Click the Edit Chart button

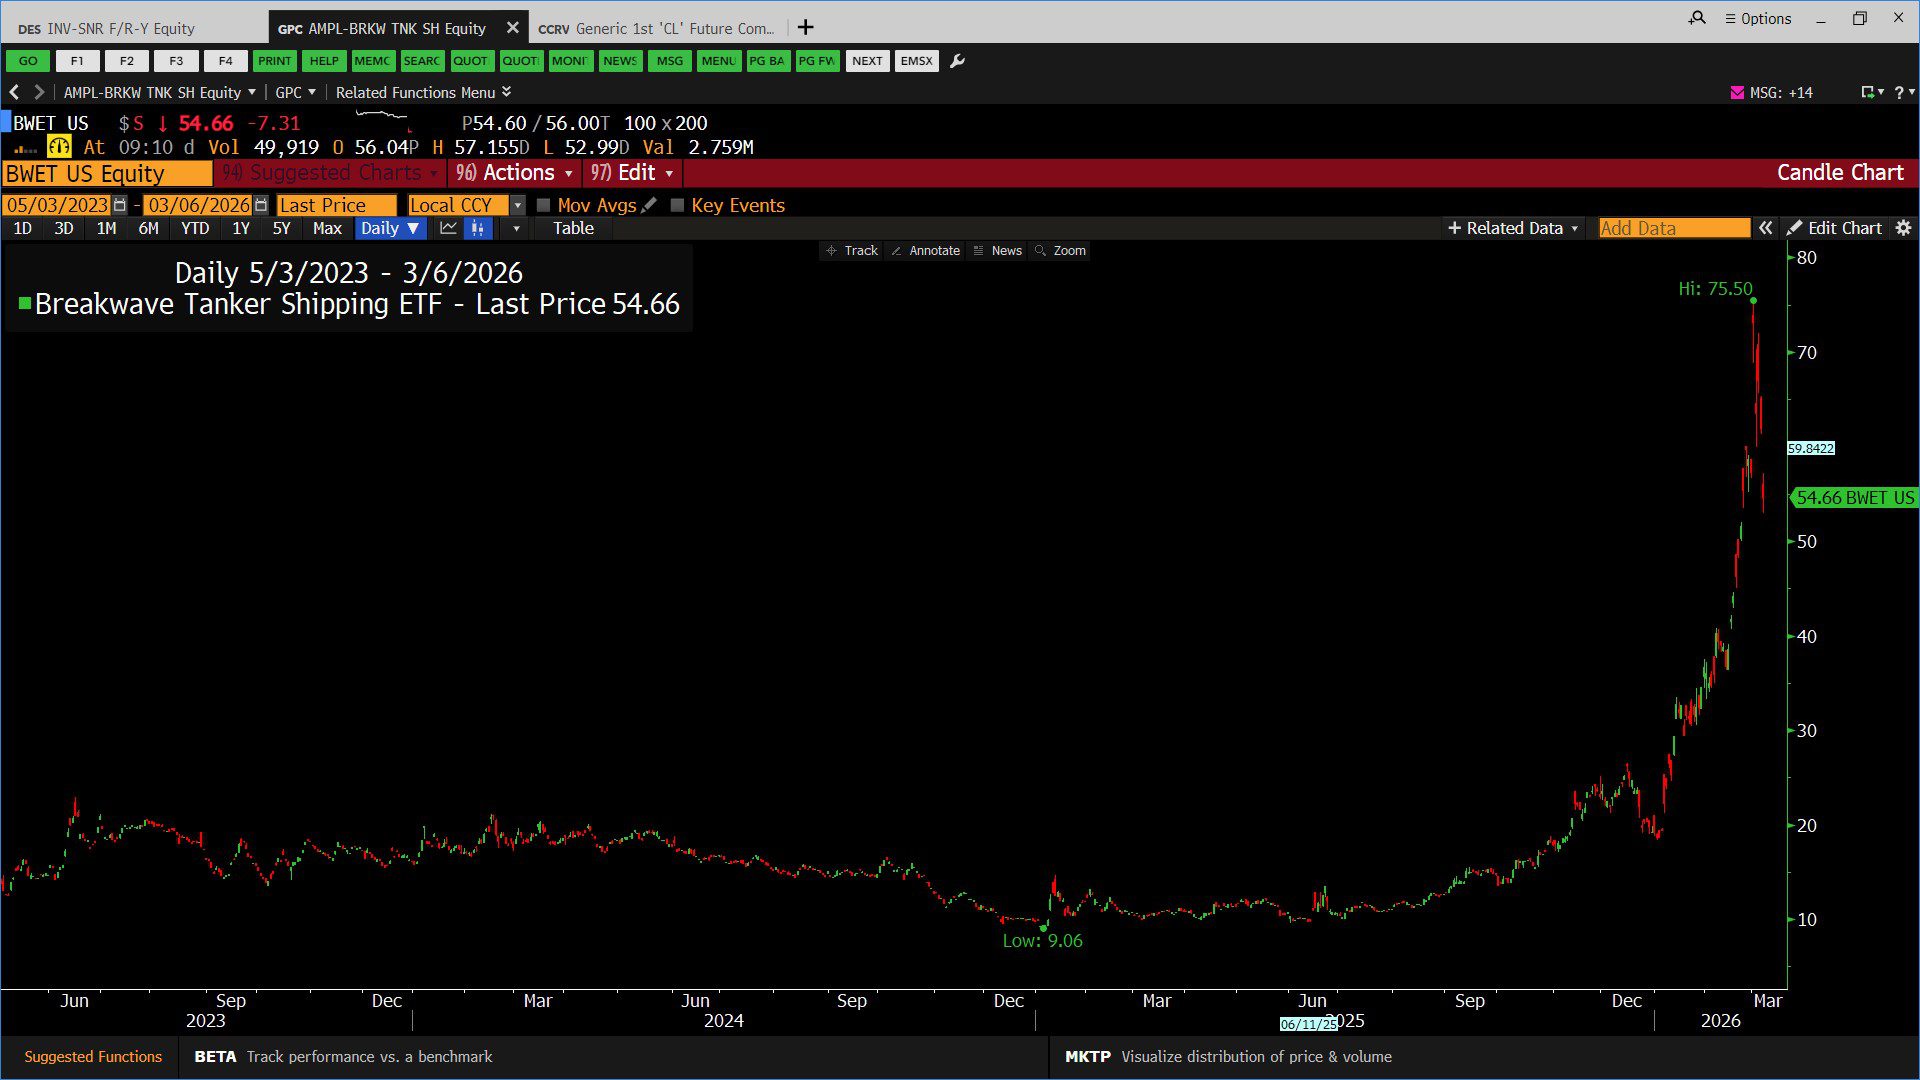tap(1835, 228)
